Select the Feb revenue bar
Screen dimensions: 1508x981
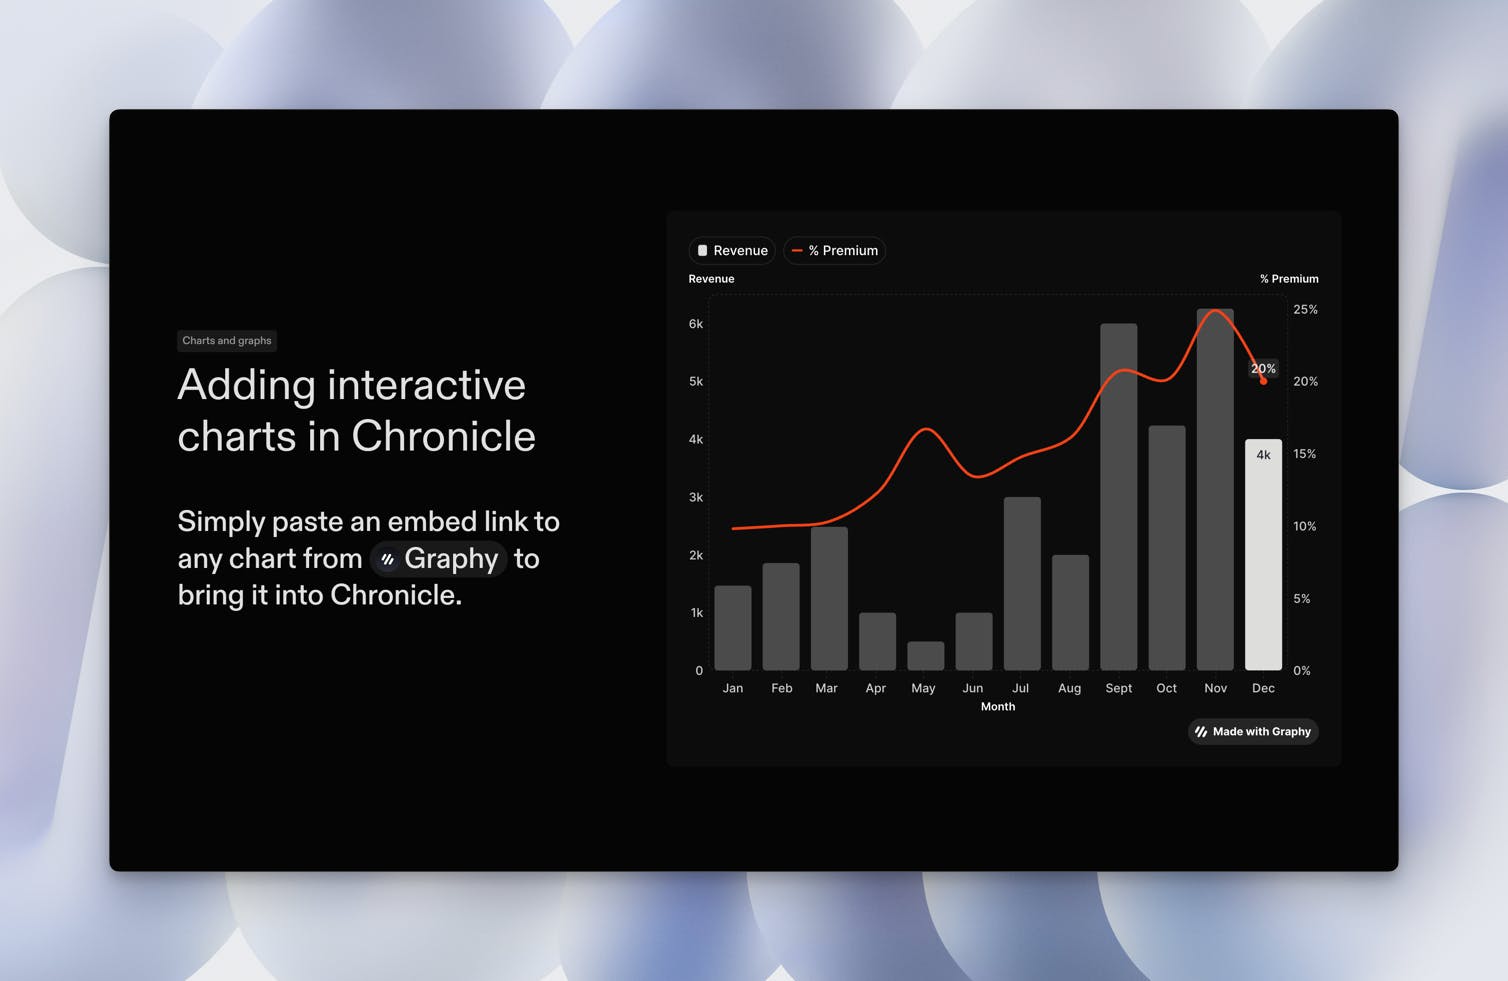pyautogui.click(x=781, y=617)
